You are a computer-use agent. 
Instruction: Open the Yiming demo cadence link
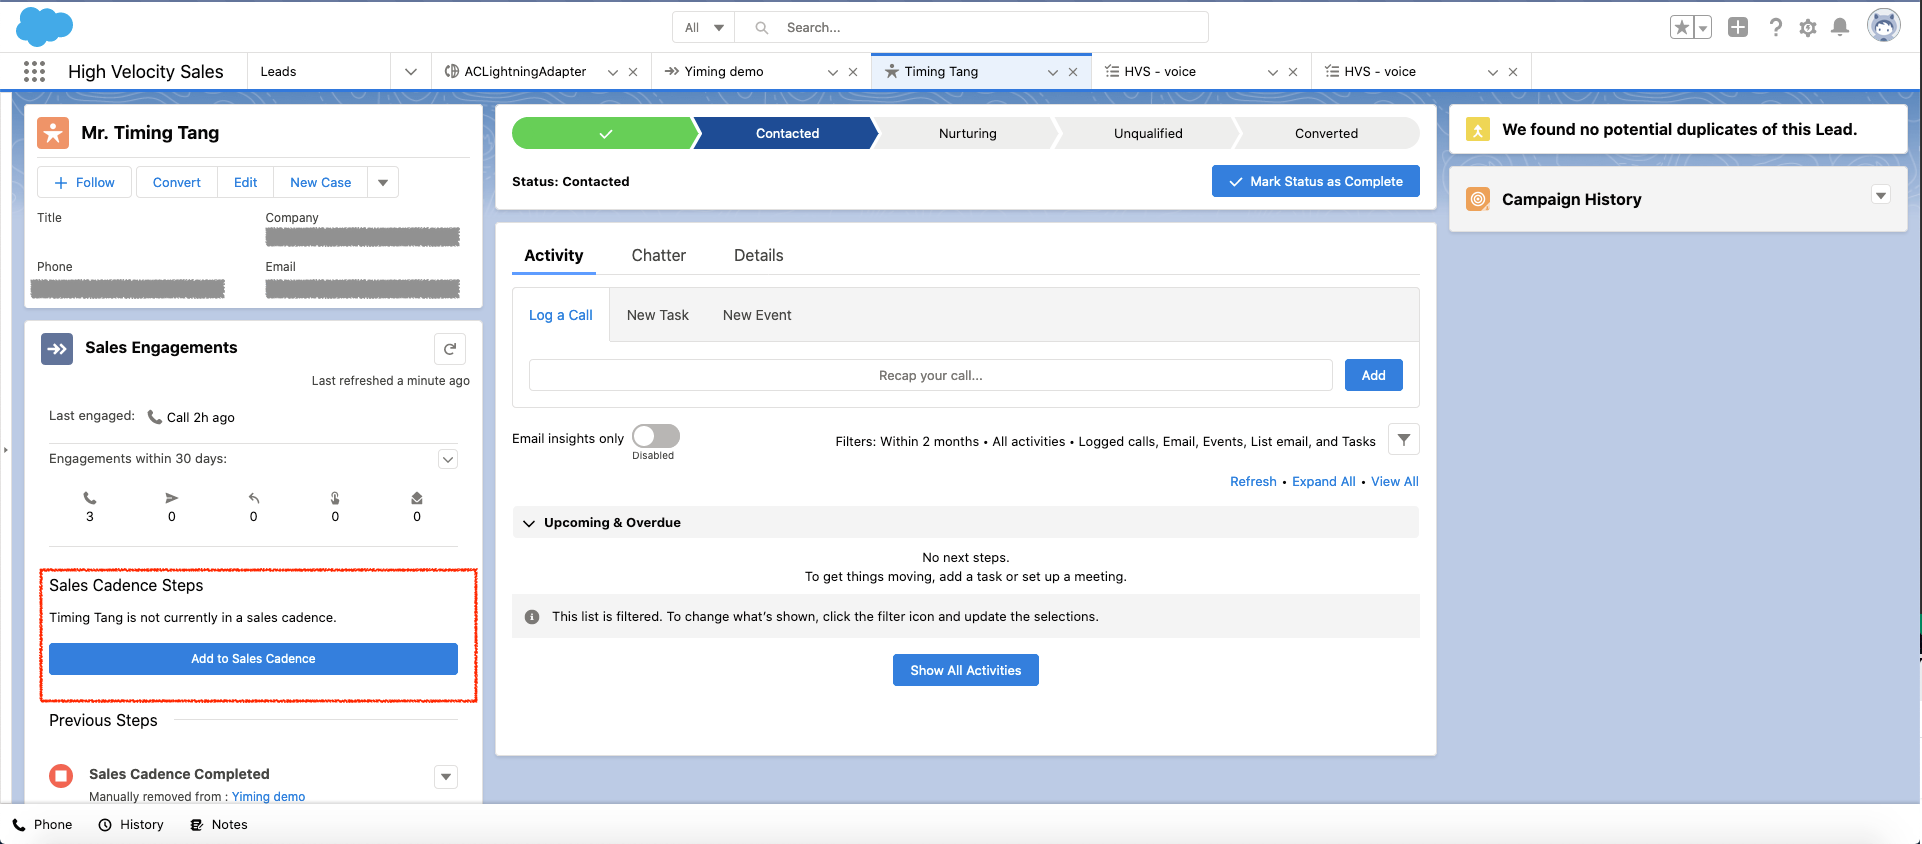click(269, 797)
